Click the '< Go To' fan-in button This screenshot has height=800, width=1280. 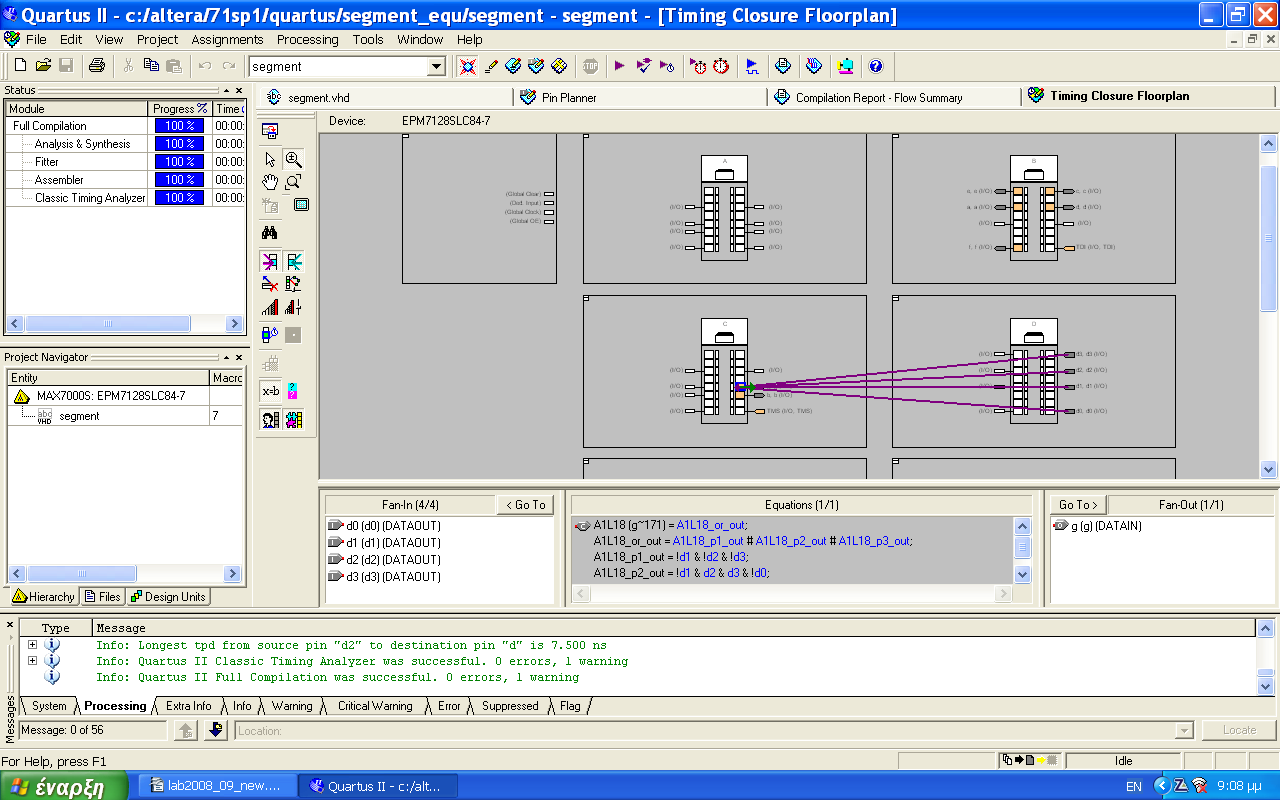click(x=525, y=505)
